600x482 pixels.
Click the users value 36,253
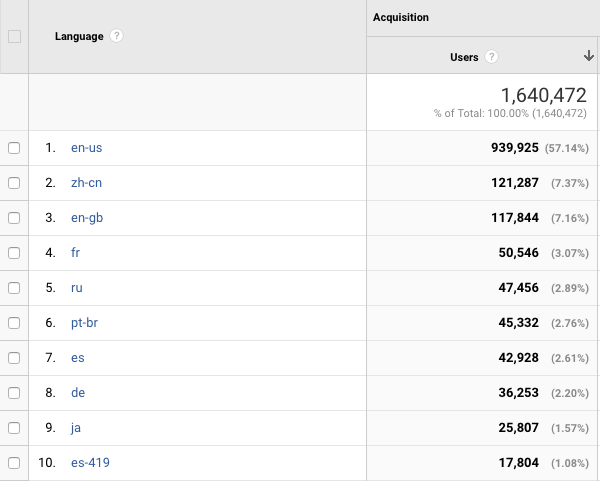point(518,392)
